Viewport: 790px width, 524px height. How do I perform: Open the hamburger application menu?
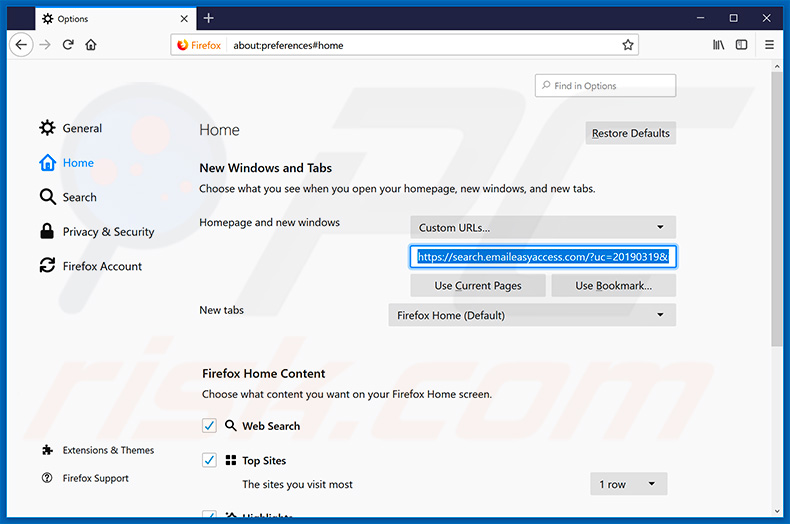(769, 45)
